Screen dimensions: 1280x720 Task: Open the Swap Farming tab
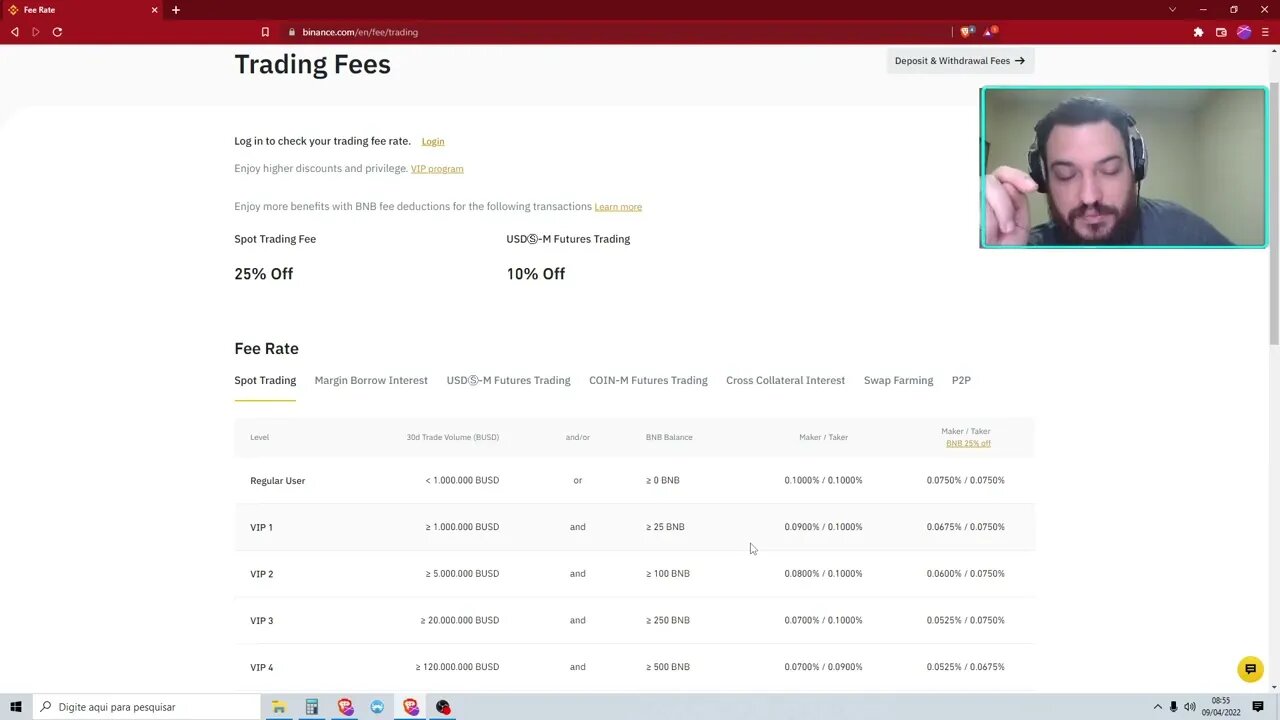pyautogui.click(x=898, y=380)
